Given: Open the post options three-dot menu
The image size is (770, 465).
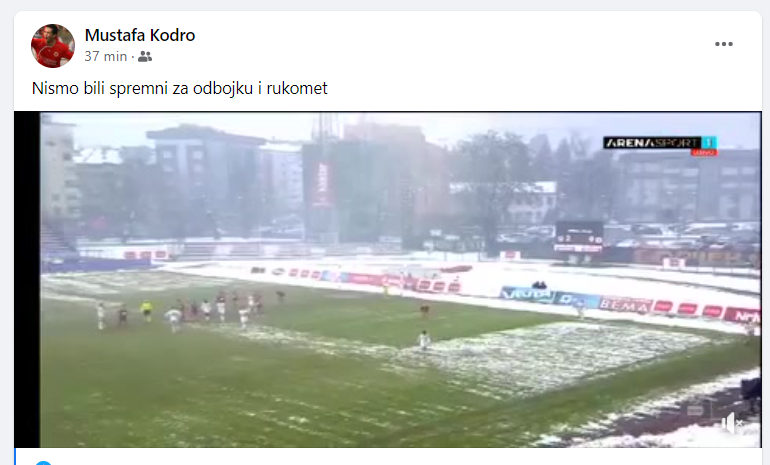Looking at the screenshot, I should pos(723,44).
